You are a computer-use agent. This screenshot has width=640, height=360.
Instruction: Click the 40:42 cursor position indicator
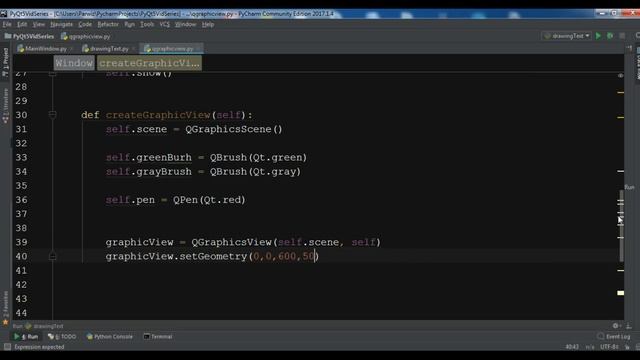pos(572,347)
